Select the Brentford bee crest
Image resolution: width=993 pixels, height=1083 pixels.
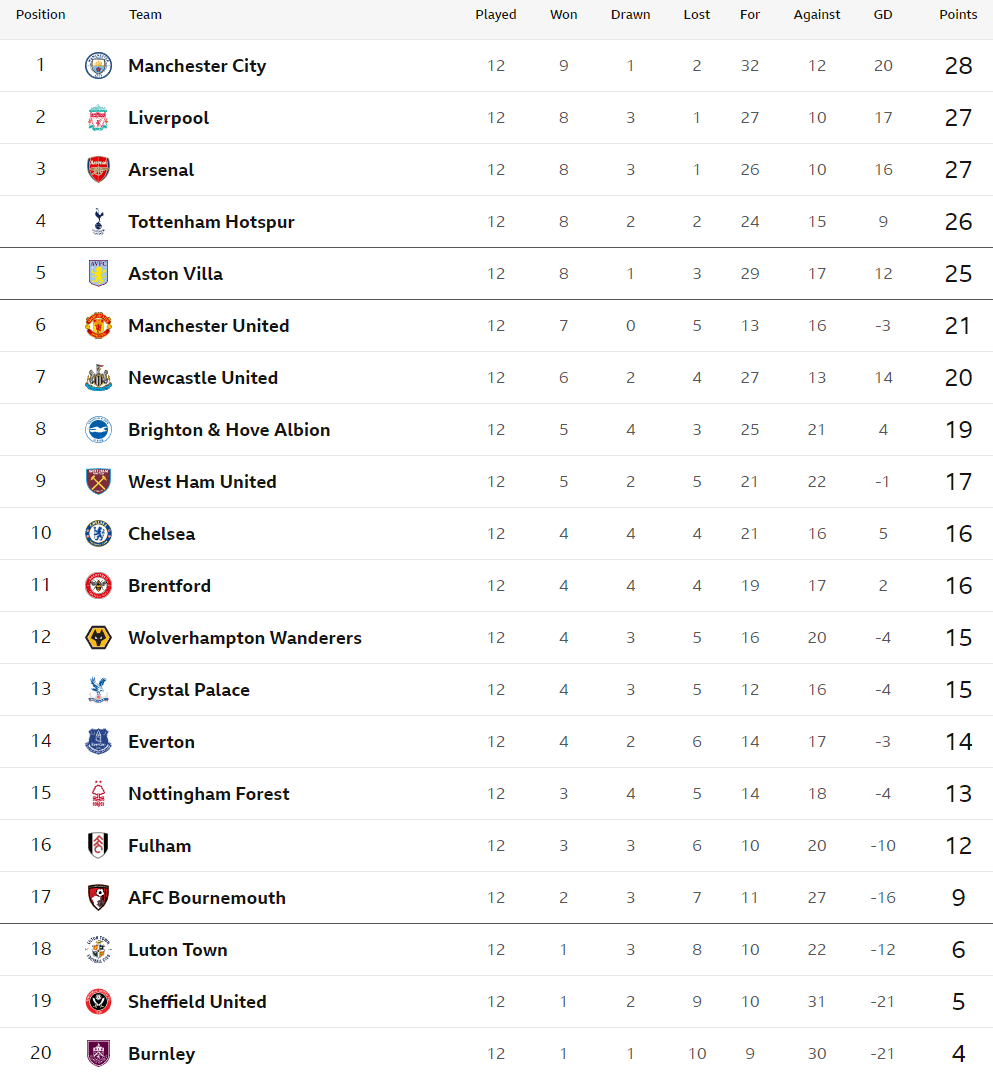coord(98,586)
